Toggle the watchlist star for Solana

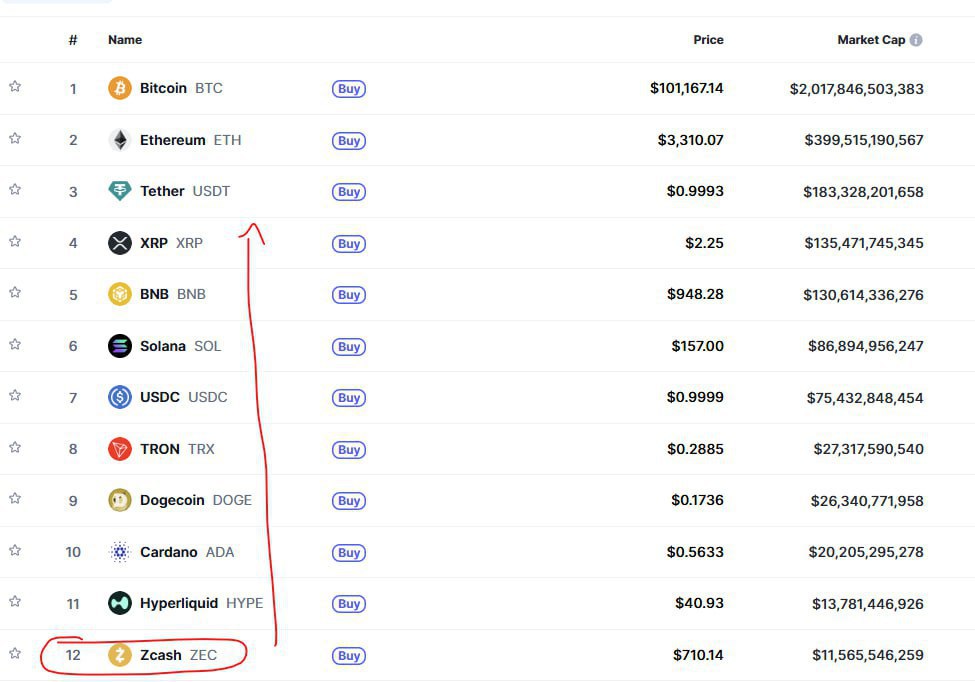15,345
